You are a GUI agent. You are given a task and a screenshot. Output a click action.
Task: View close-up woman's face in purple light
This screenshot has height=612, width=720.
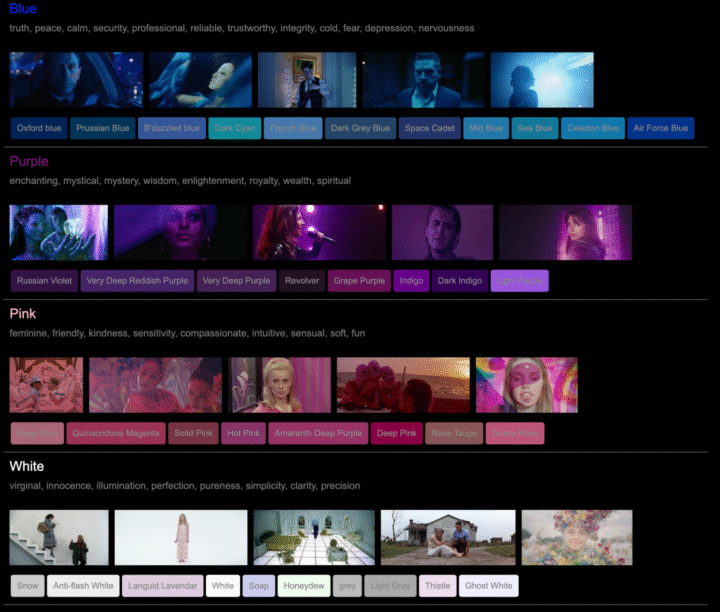(x=180, y=232)
